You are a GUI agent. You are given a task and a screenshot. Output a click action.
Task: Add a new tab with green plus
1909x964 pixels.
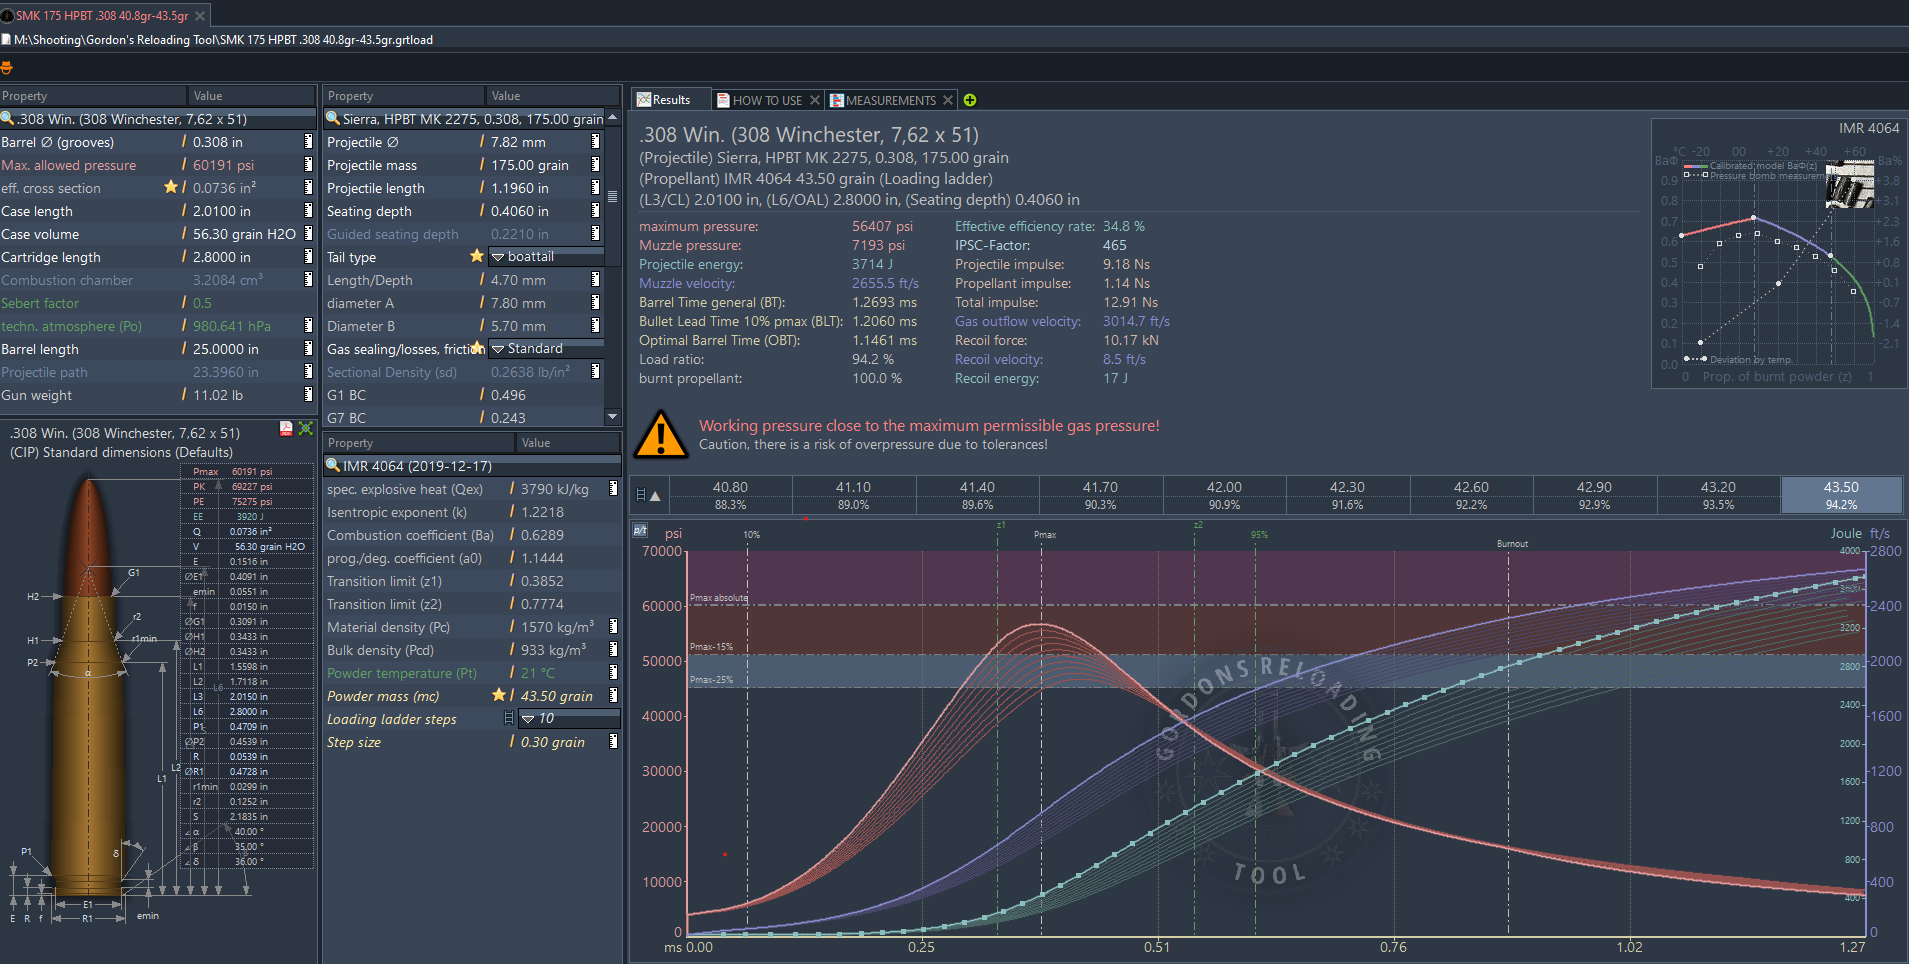click(x=970, y=100)
